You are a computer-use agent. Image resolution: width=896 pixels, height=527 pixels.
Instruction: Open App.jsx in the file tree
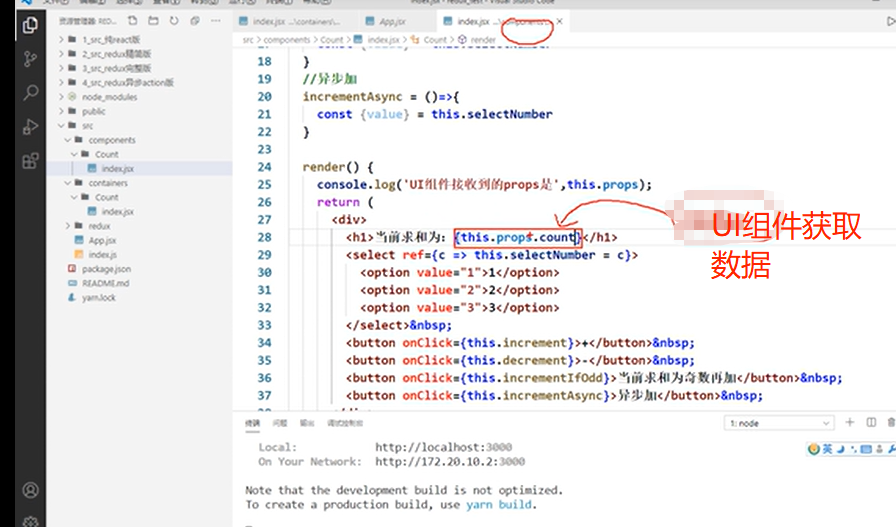(x=103, y=240)
